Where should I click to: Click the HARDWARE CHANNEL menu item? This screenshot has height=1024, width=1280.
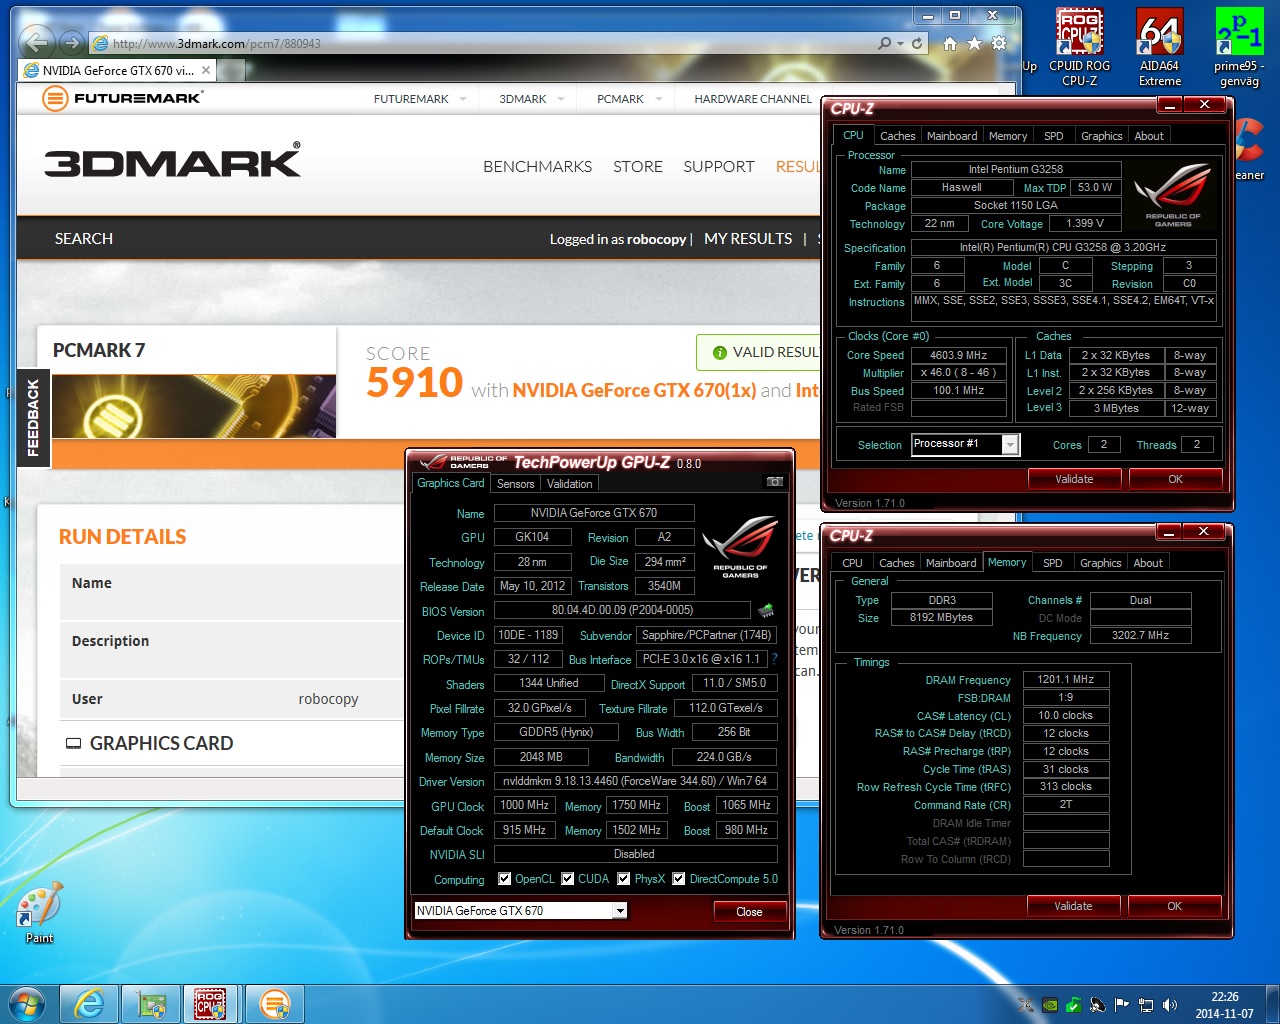pos(753,99)
